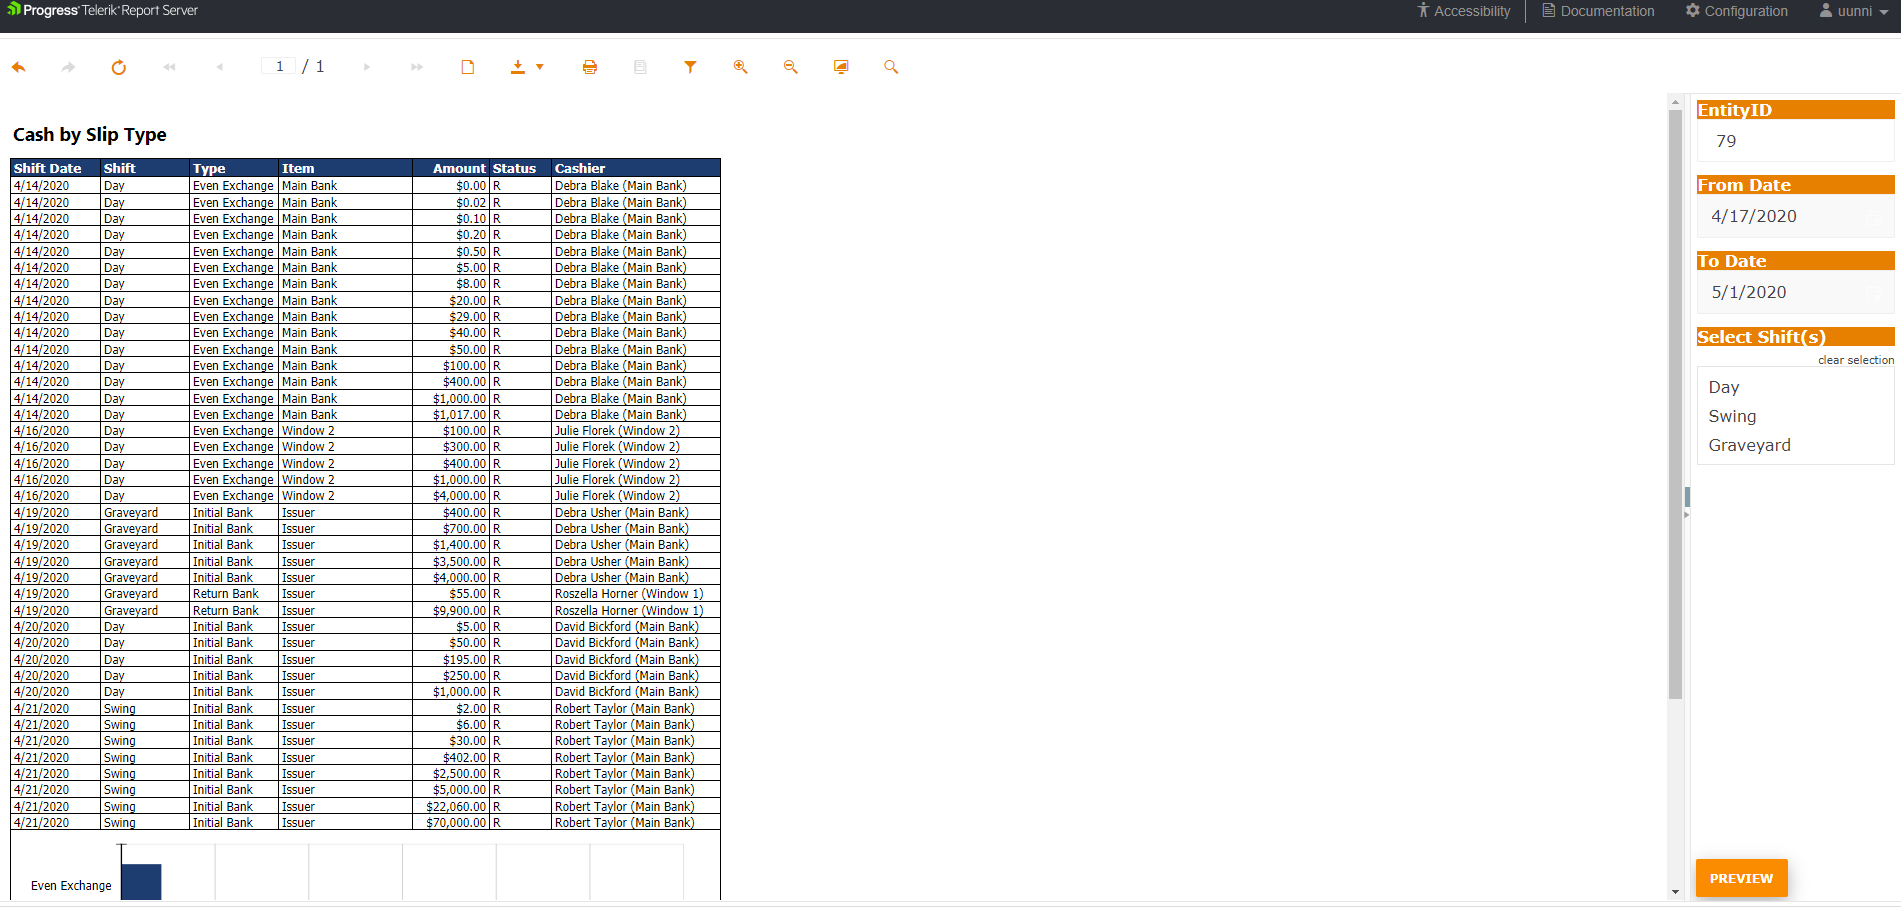
Task: Toggle the document map
Action: click(x=640, y=67)
